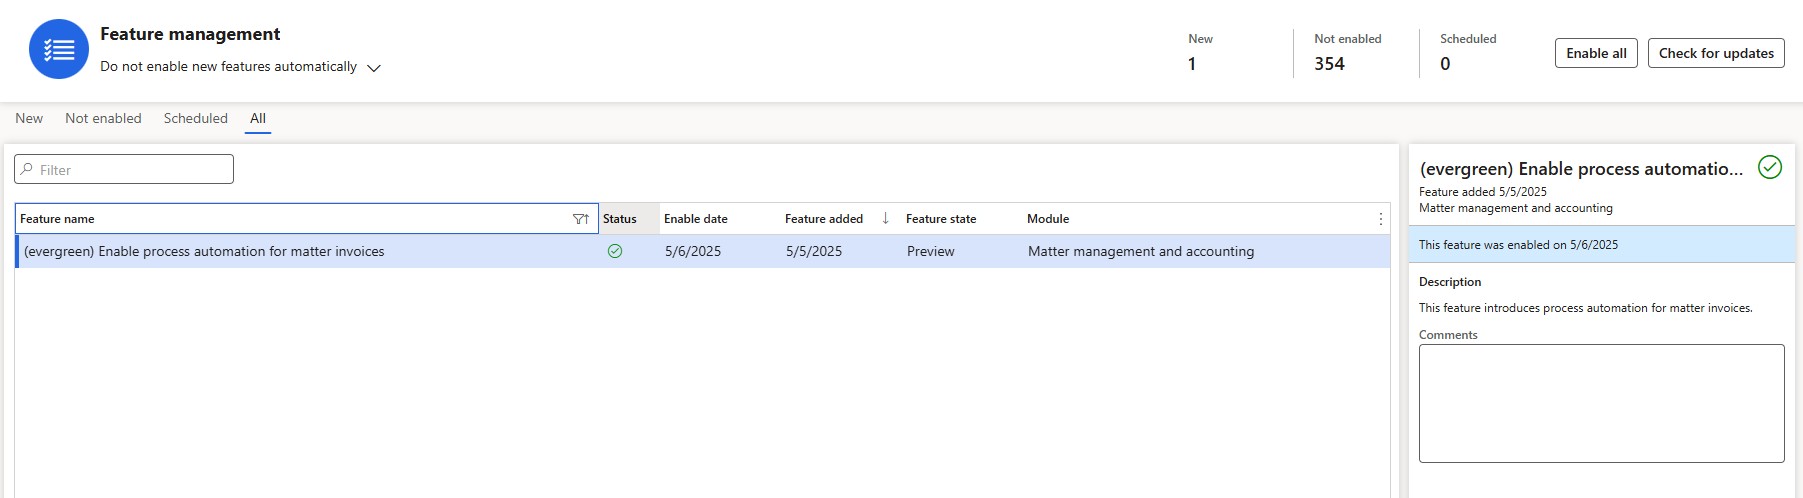Expand the auto-enable features dropdown chevron
The height and width of the screenshot is (498, 1803).
click(374, 68)
